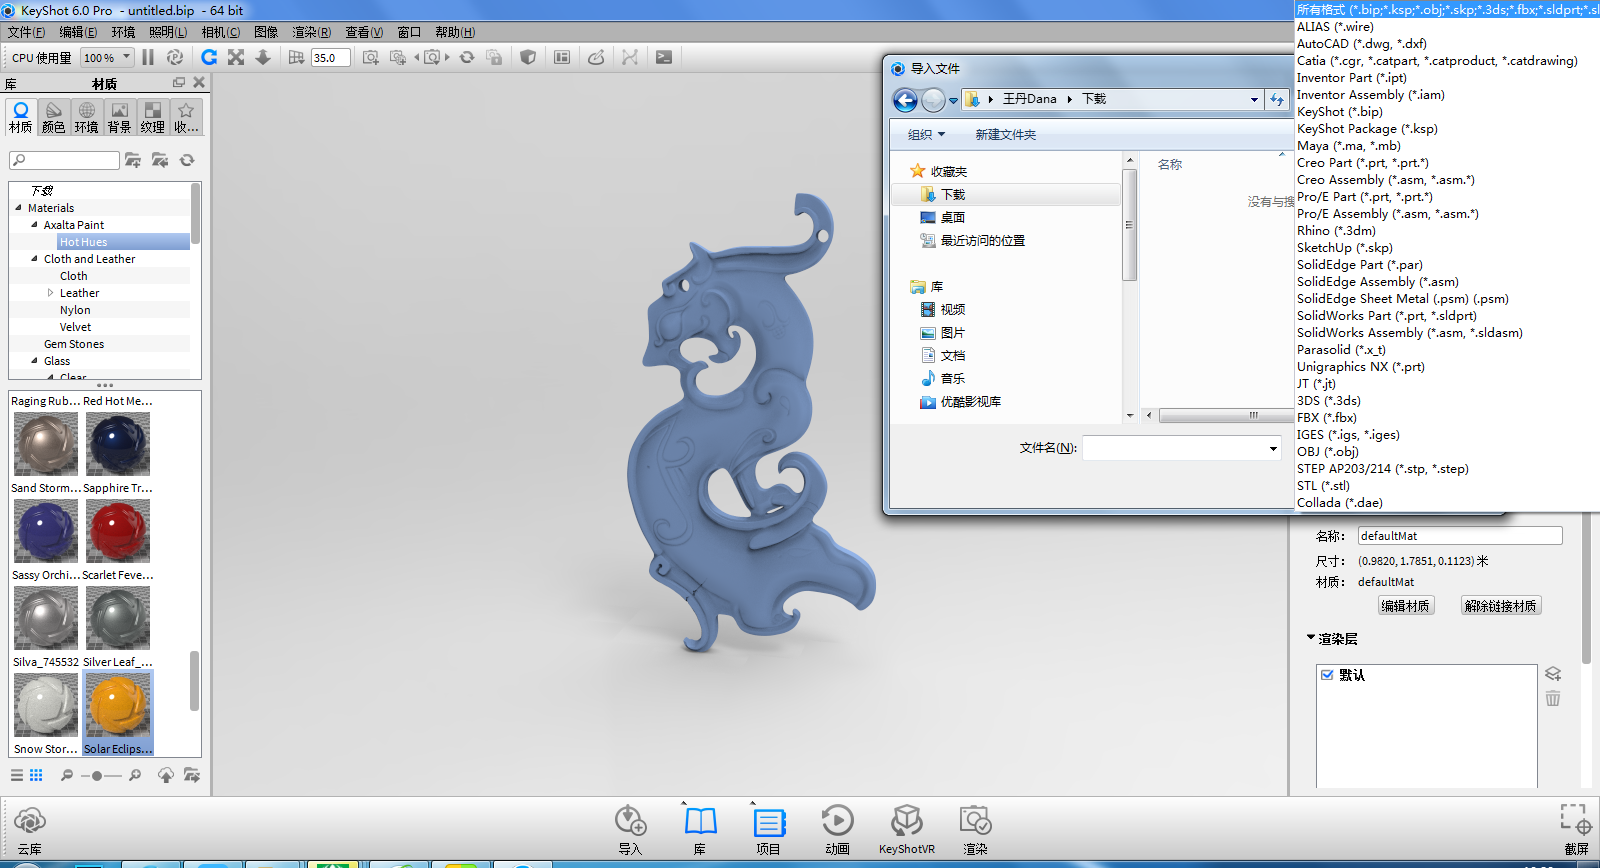
Task: Click the 解除链接材质 button
Action: coord(1500,606)
